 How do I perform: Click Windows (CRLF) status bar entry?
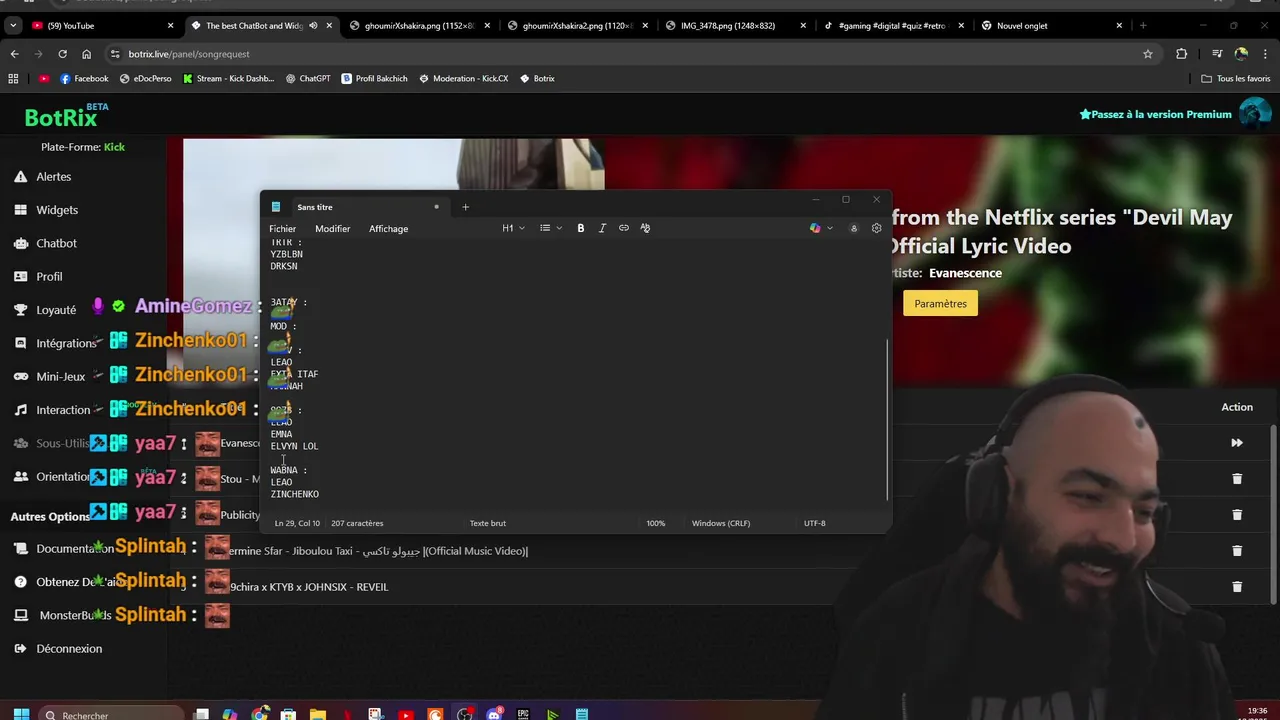pyautogui.click(x=721, y=523)
